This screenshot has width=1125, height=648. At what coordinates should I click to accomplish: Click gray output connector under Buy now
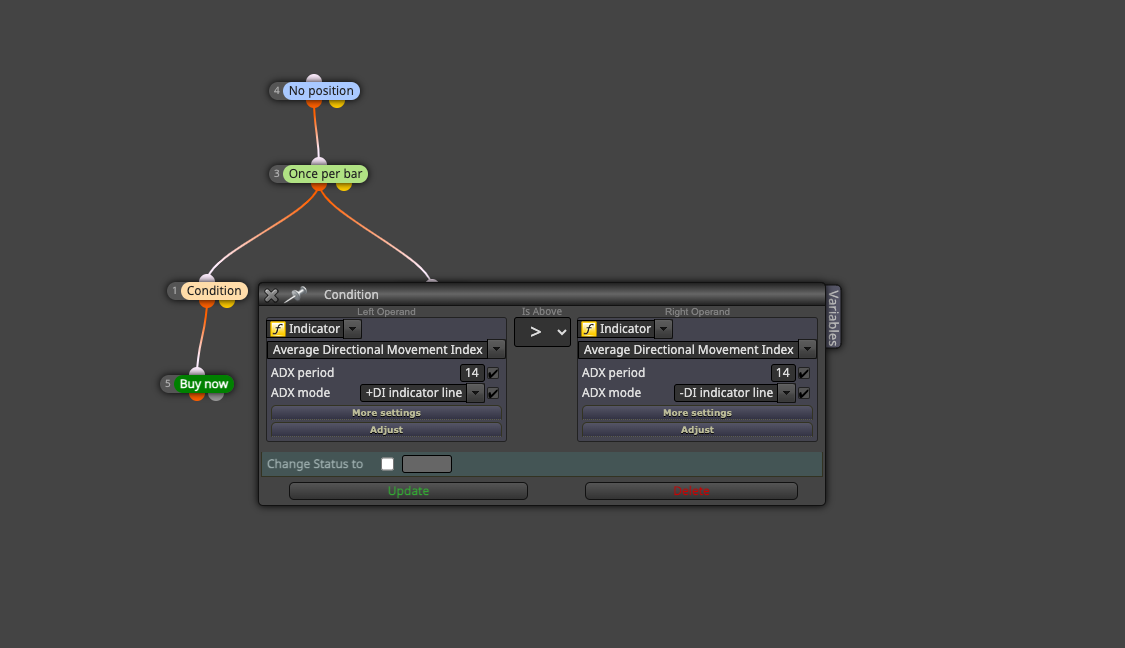[216, 396]
